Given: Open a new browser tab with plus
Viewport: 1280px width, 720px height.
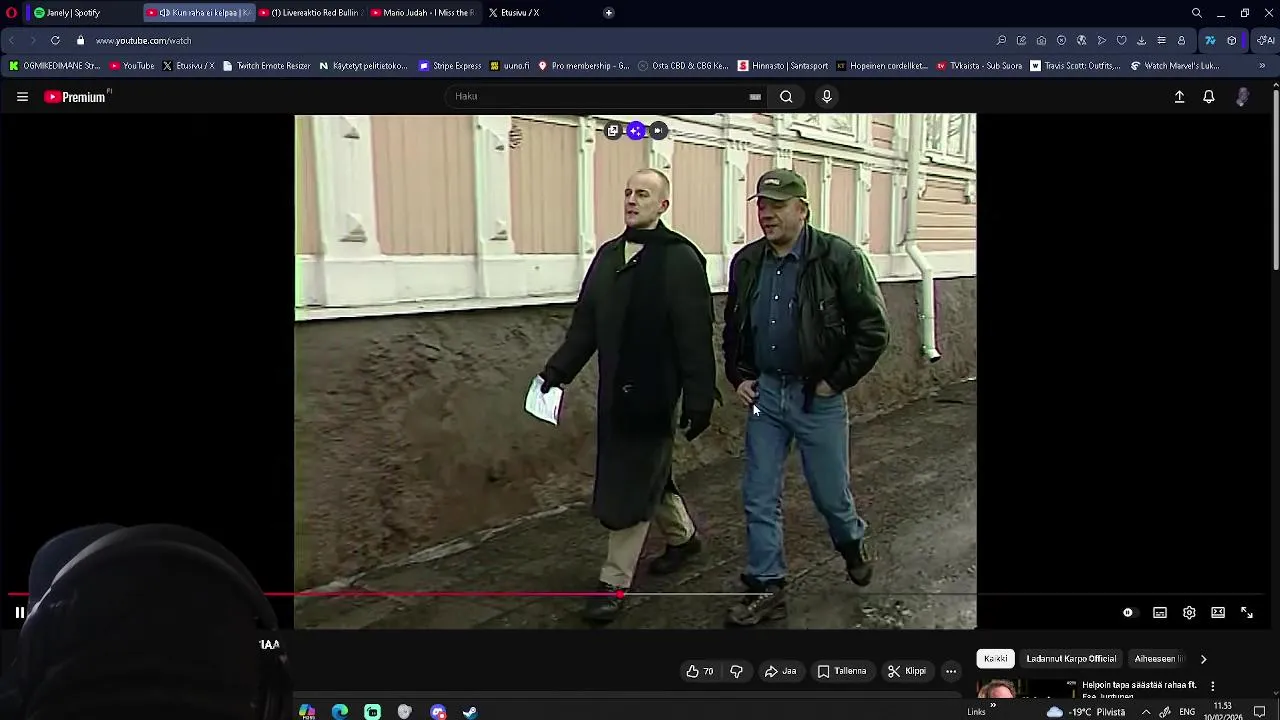Looking at the screenshot, I should tap(609, 13).
